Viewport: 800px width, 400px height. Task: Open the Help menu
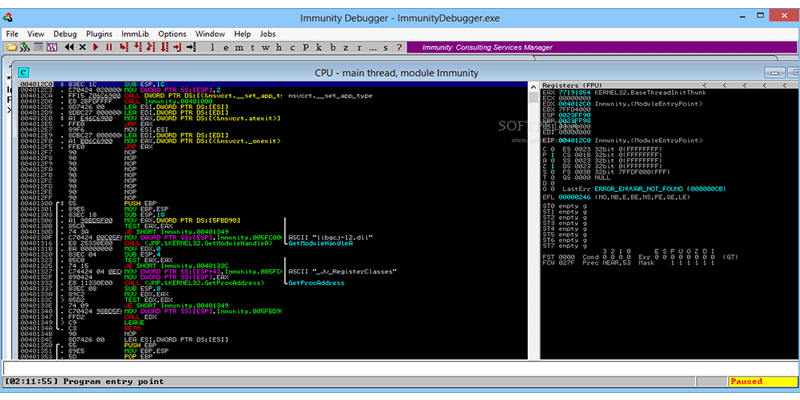point(242,34)
